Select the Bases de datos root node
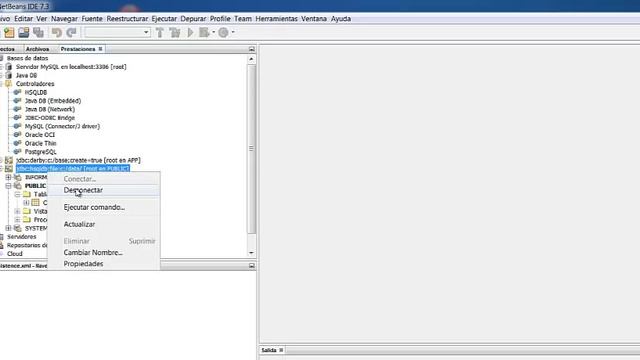Screen dimensions: 640x360 [x=27, y=58]
